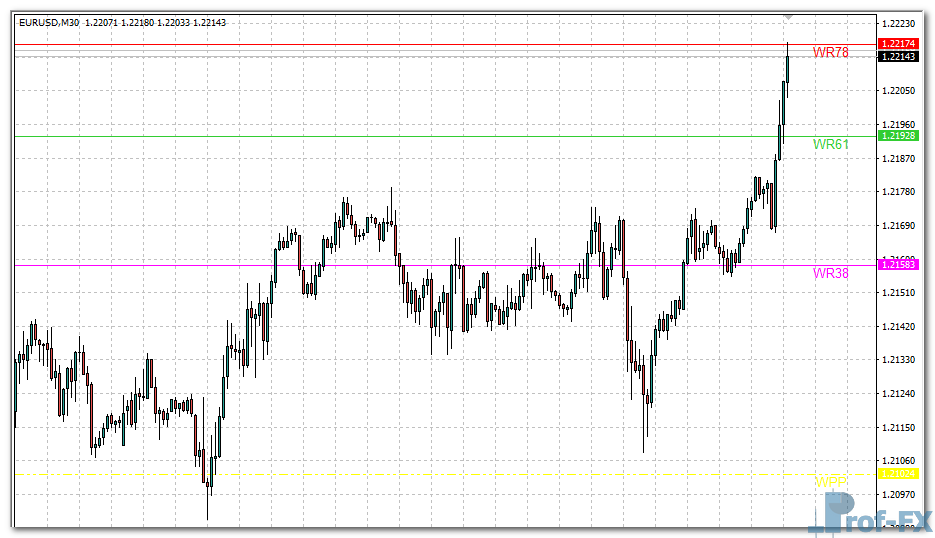
Task: Select the green WR61 level label
Action: click(x=830, y=144)
